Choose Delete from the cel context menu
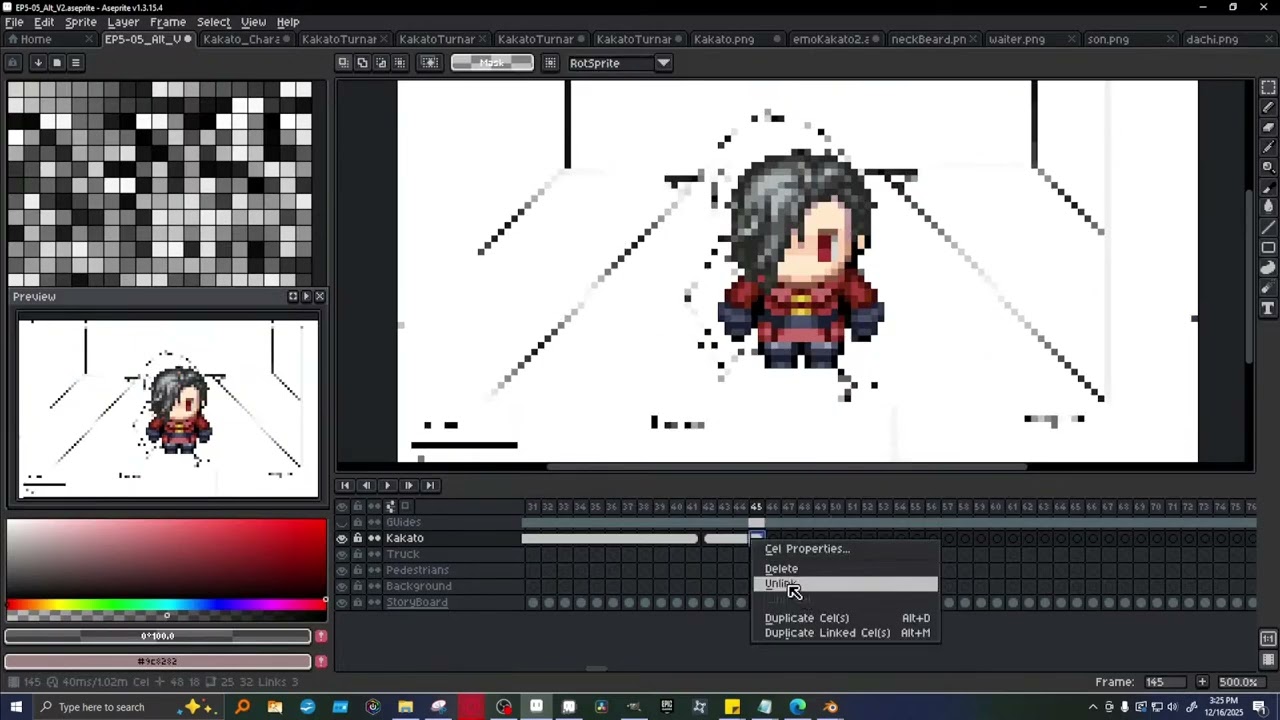1280x720 pixels. (x=846, y=569)
